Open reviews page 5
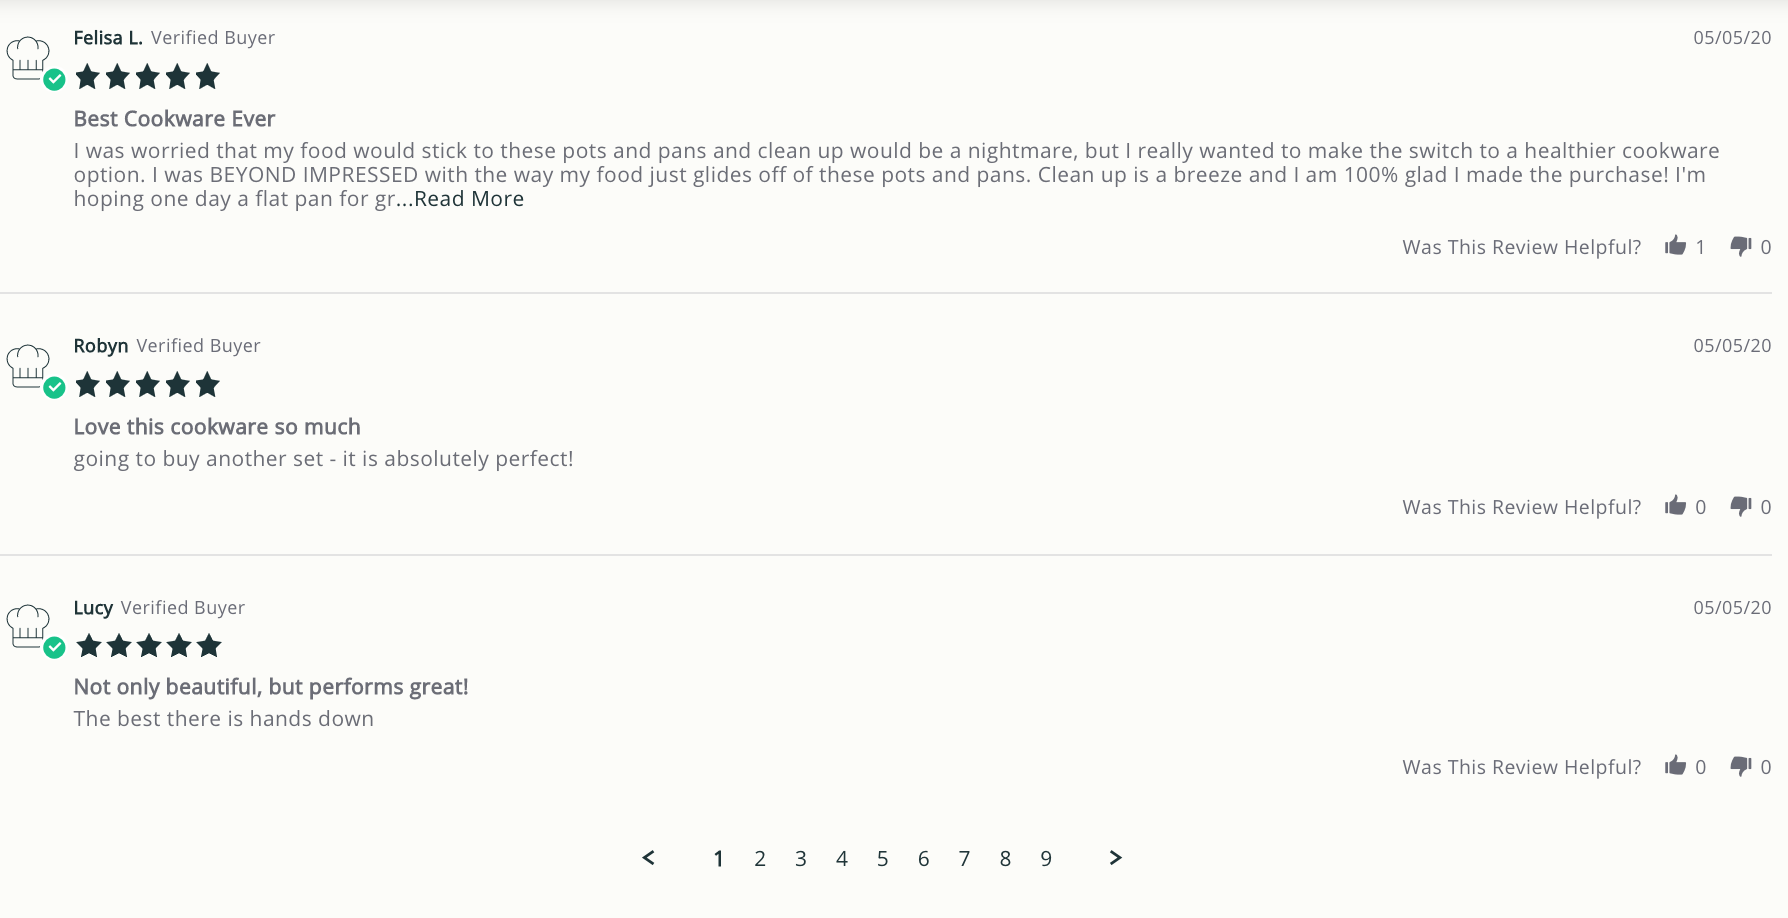The image size is (1788, 918). tap(883, 859)
